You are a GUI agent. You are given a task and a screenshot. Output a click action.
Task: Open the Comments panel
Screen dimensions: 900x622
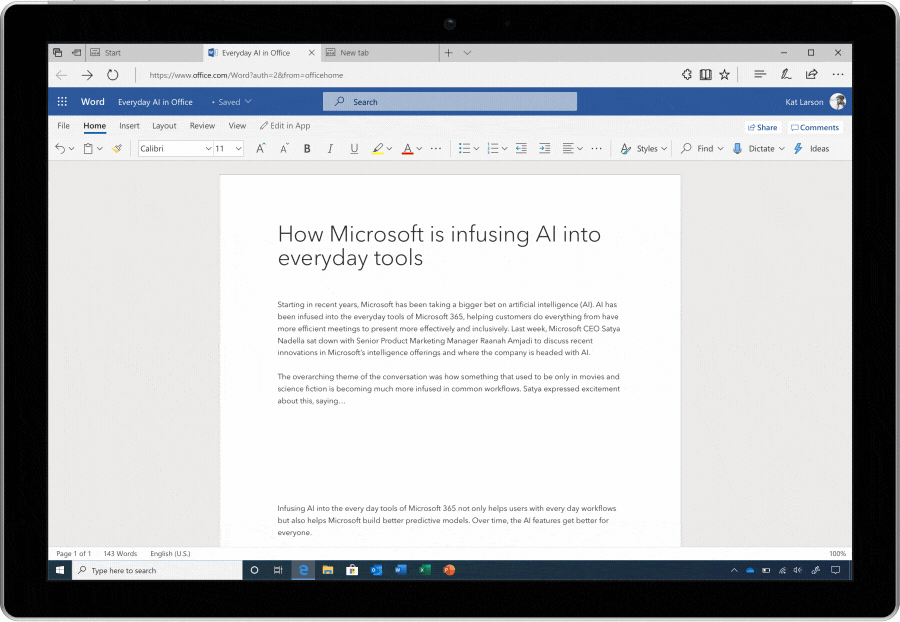pos(815,127)
